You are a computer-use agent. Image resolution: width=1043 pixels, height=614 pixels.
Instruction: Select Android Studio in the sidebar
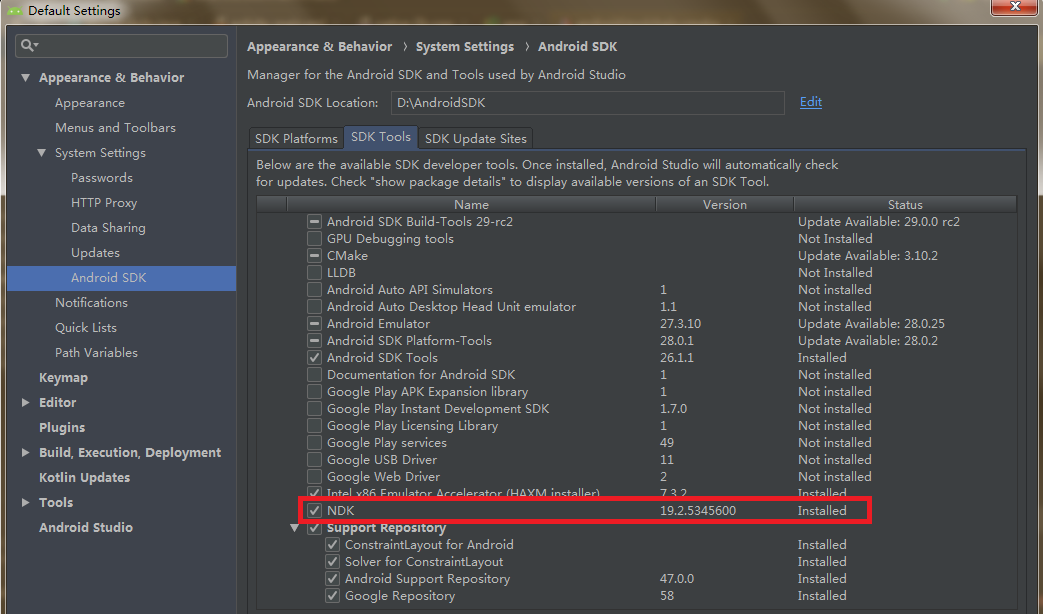[x=86, y=527]
